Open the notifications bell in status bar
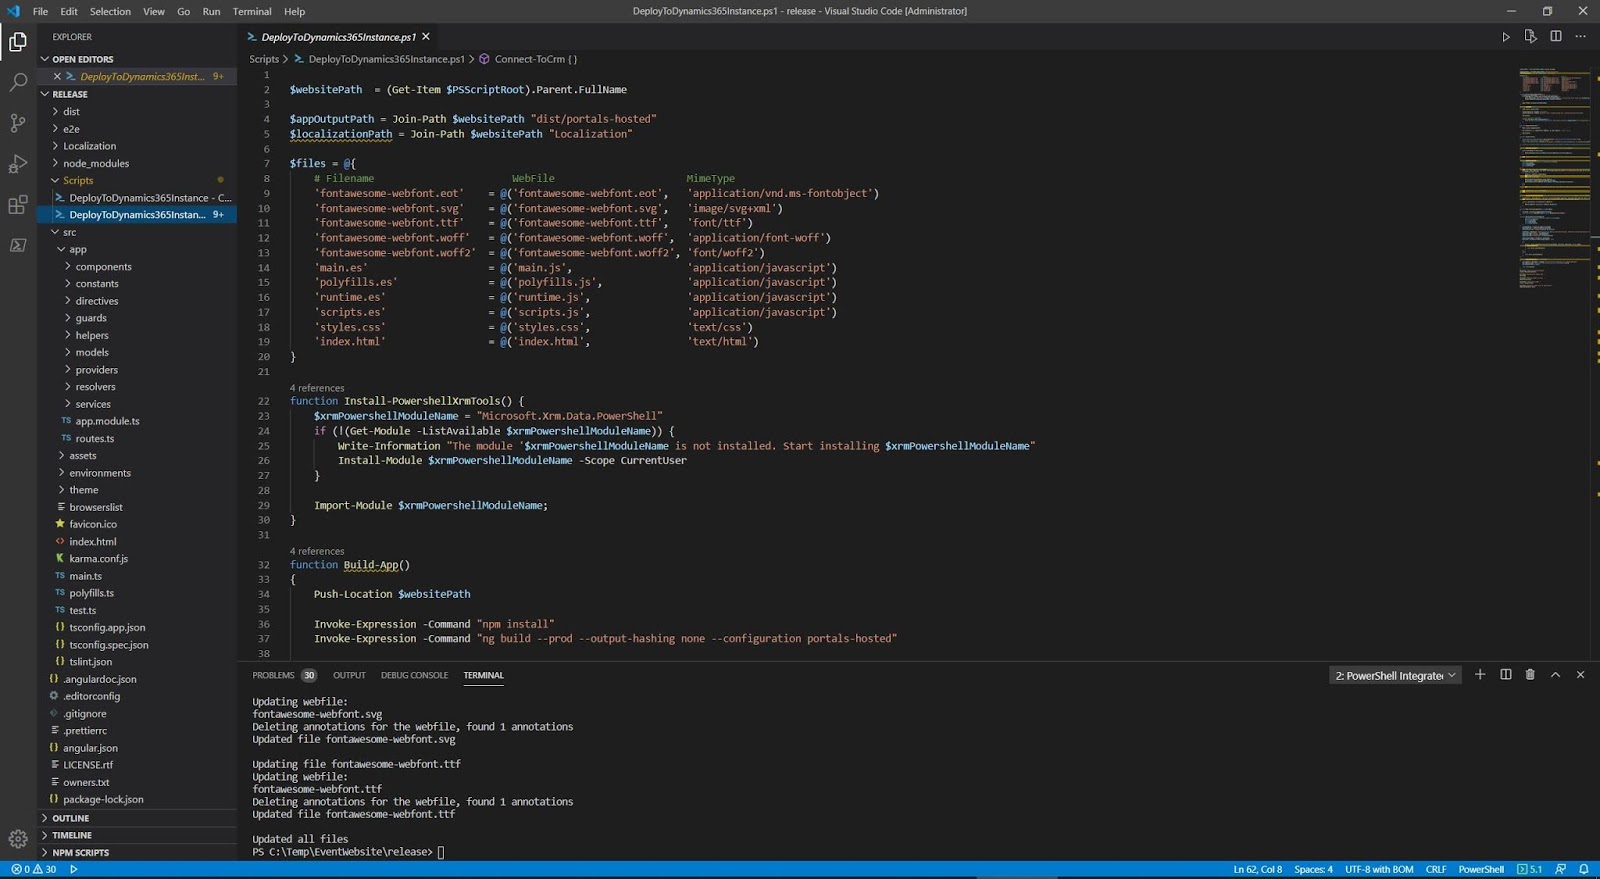 (1584, 869)
